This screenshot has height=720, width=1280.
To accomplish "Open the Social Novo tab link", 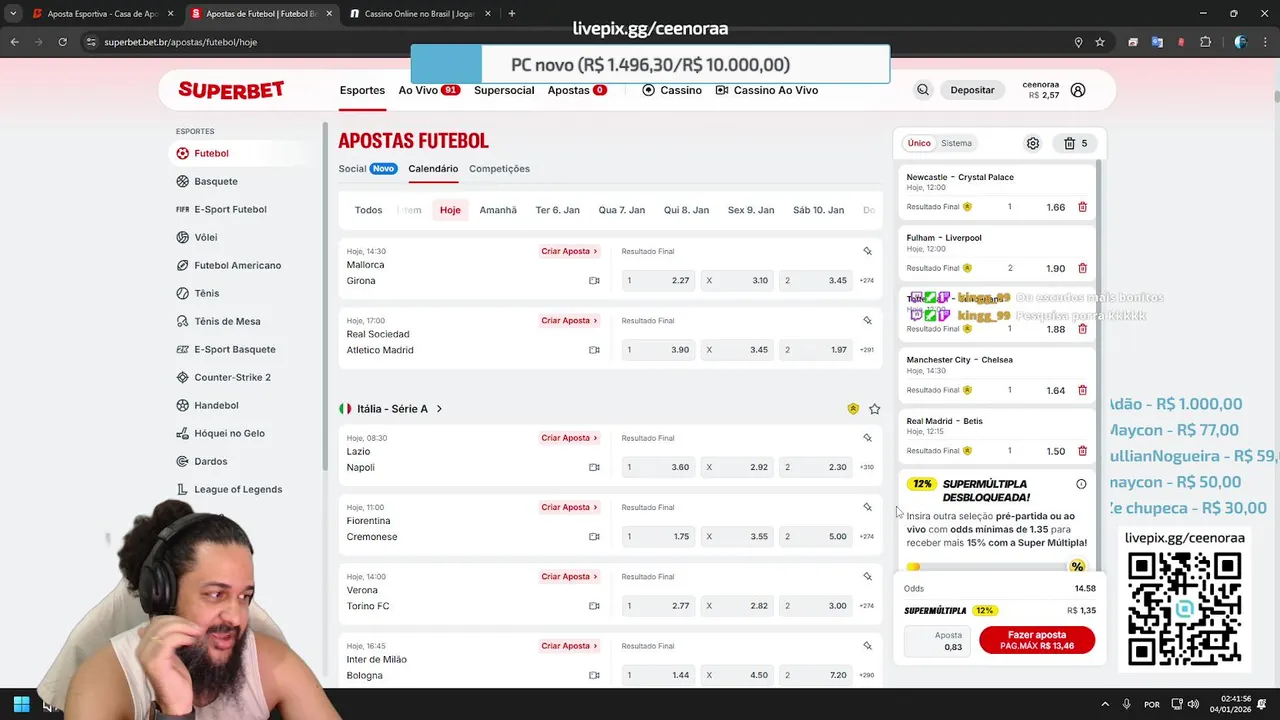I will point(368,169).
